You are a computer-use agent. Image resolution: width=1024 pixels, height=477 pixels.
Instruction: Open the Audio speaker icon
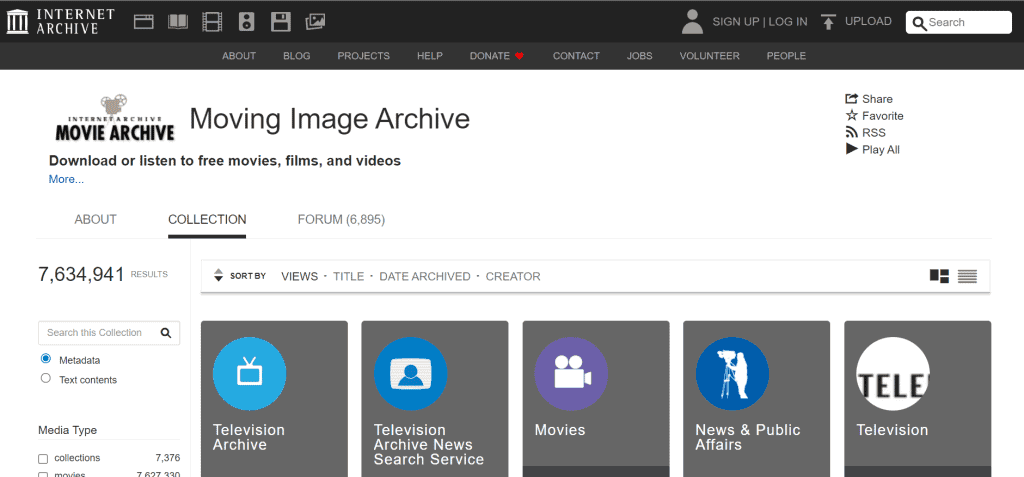click(x=246, y=22)
